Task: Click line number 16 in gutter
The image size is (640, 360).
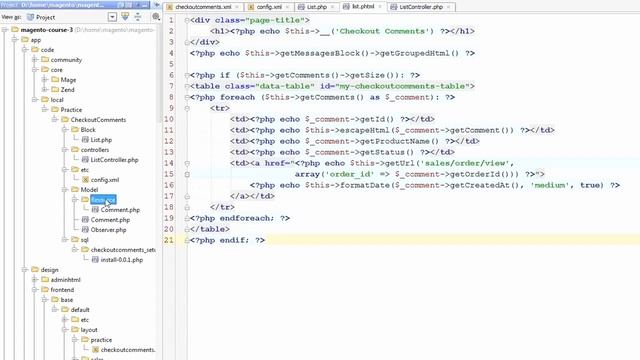Action: tap(169, 185)
